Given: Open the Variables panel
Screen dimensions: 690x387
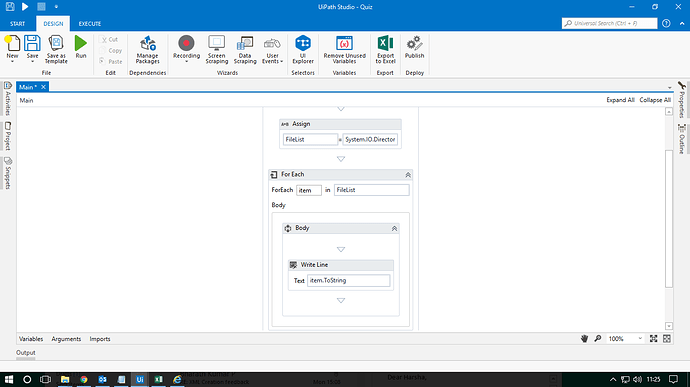Looking at the screenshot, I should pos(31,339).
